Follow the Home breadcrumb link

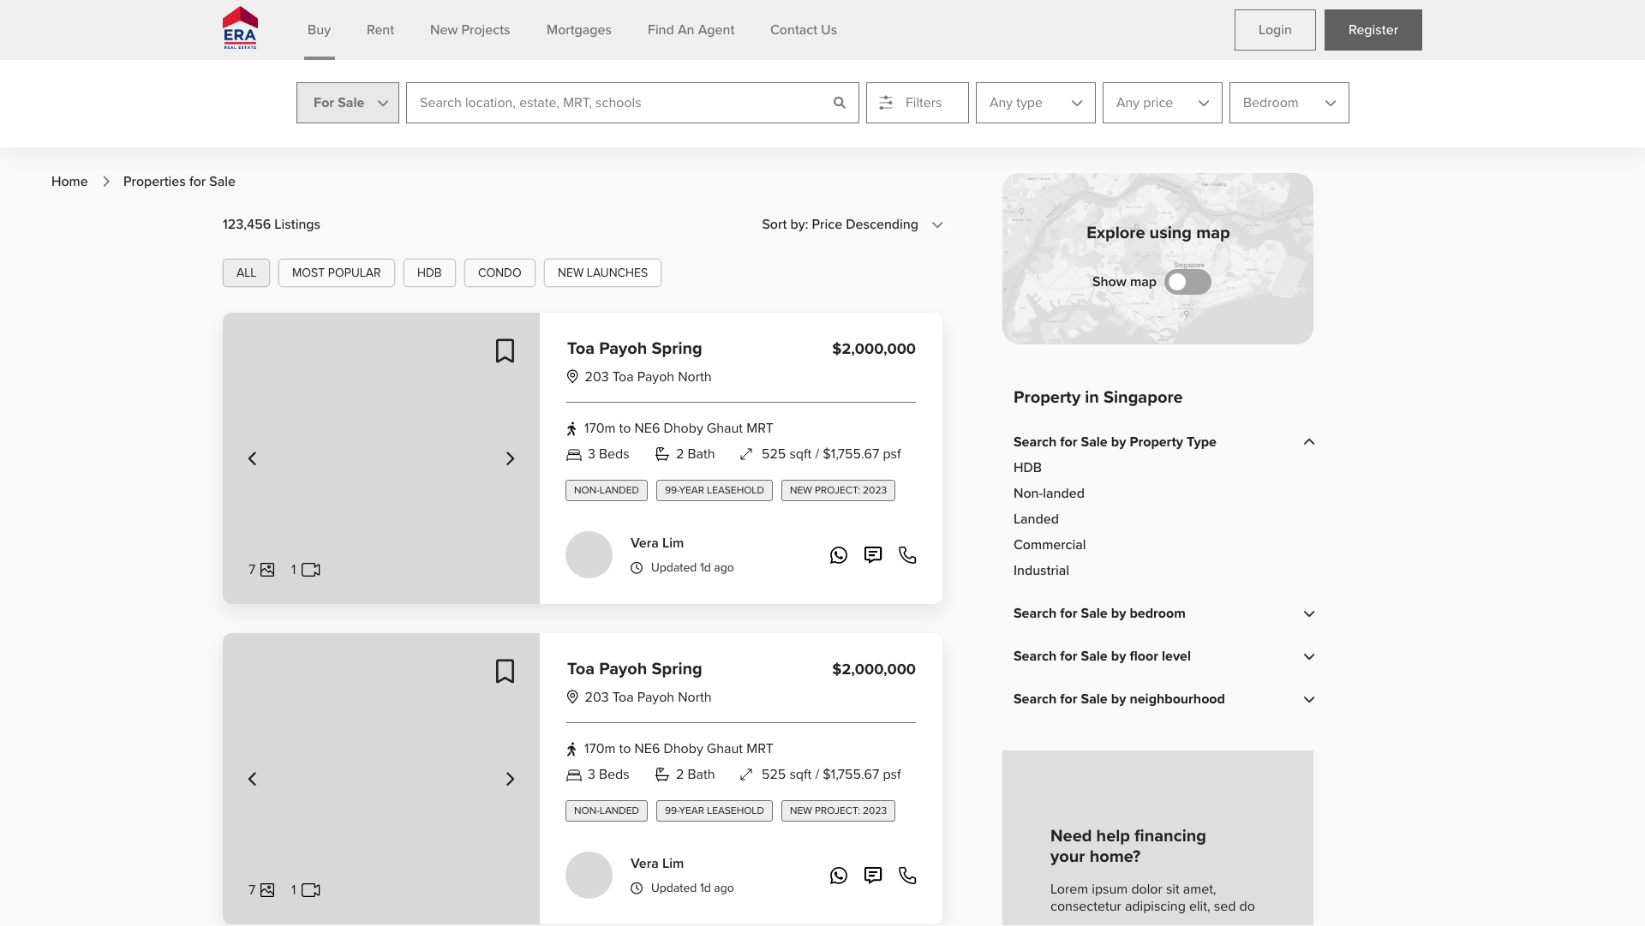coord(69,182)
